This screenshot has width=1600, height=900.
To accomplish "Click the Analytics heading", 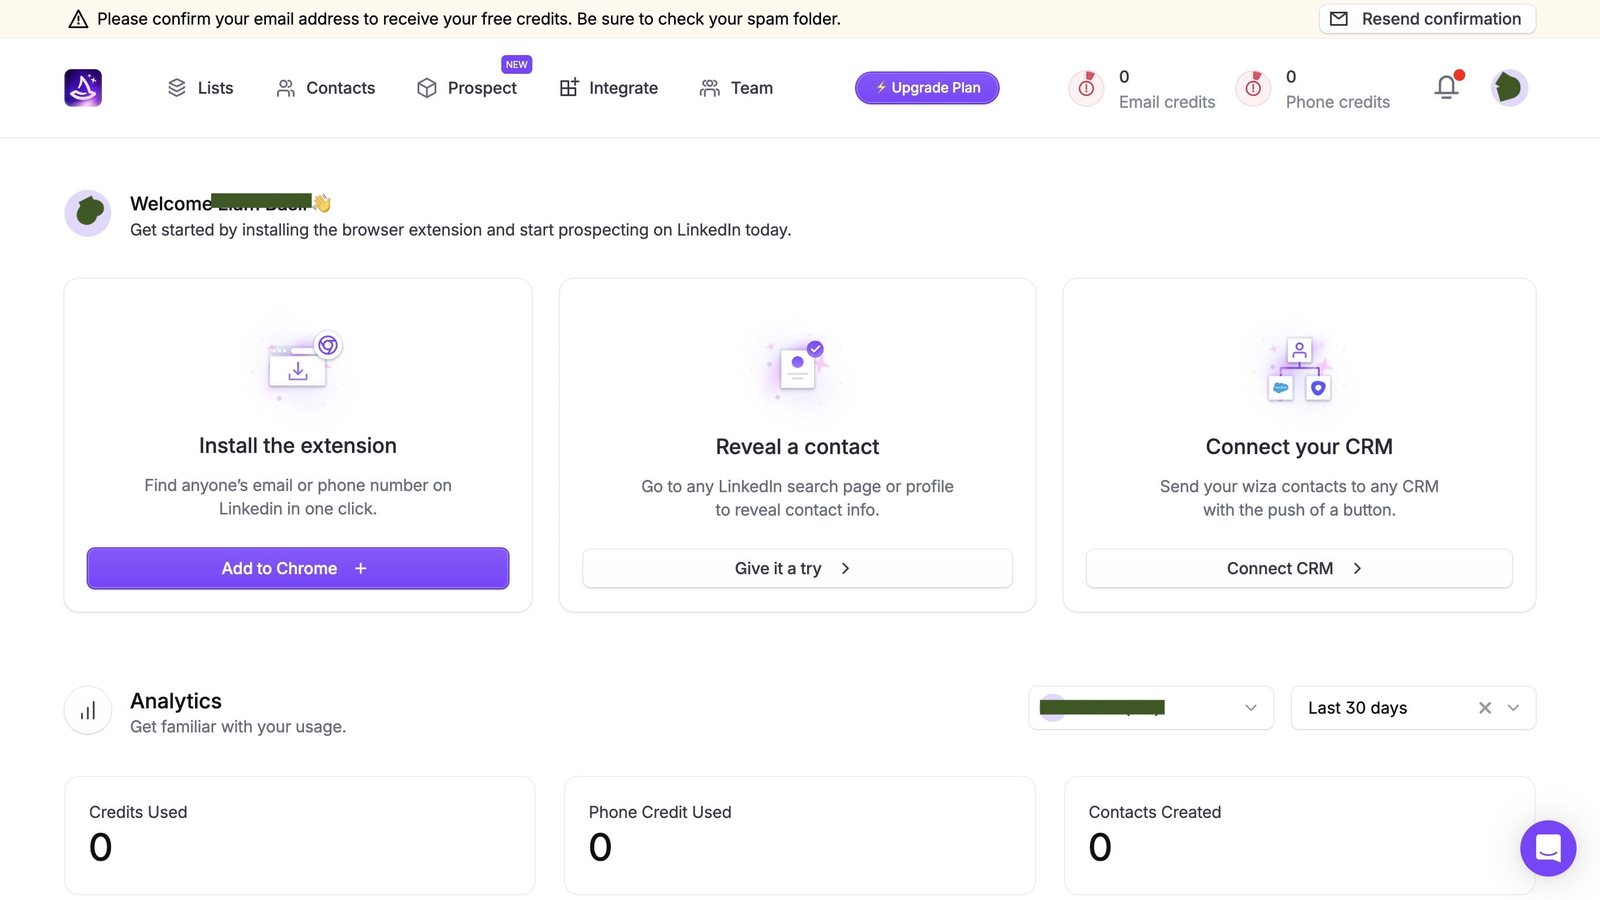I will pyautogui.click(x=176, y=701).
